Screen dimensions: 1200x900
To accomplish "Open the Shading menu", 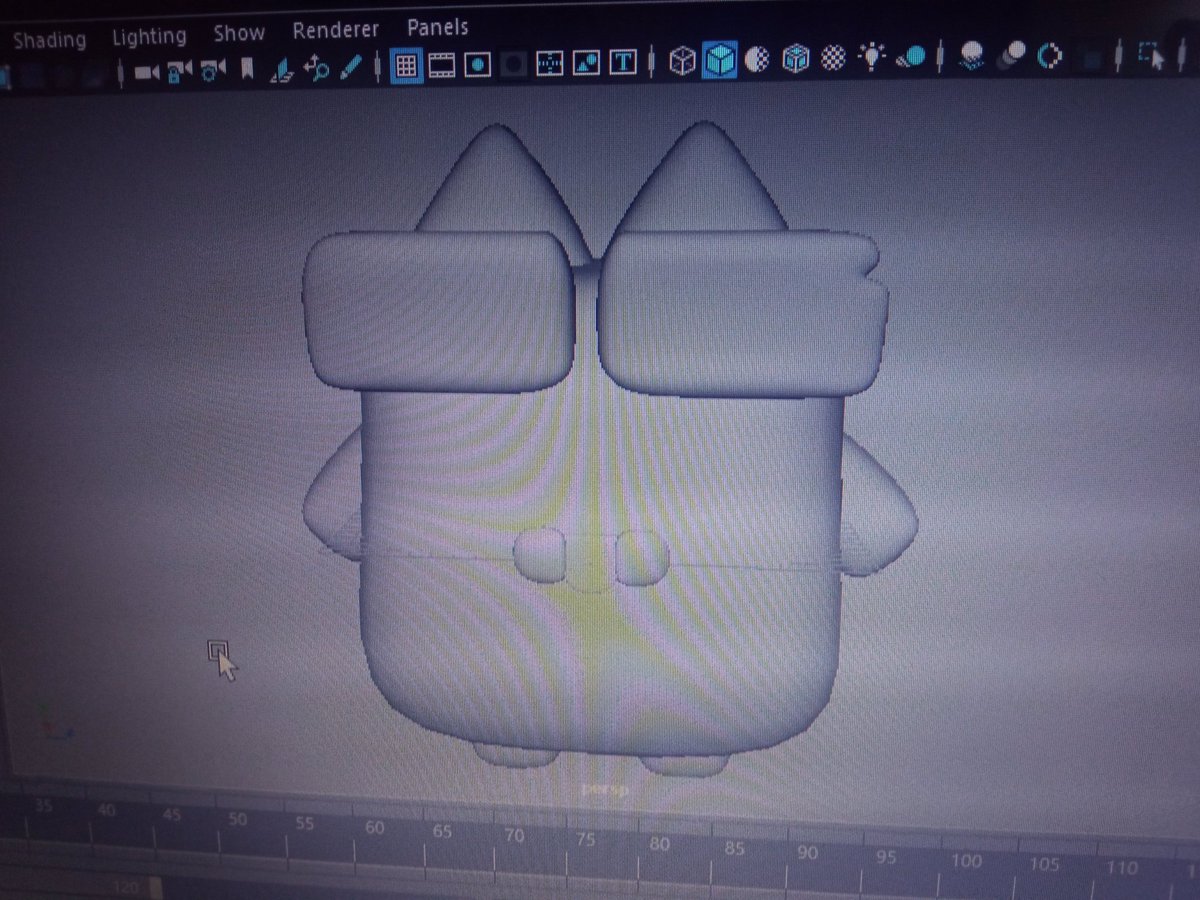I will 49,40.
